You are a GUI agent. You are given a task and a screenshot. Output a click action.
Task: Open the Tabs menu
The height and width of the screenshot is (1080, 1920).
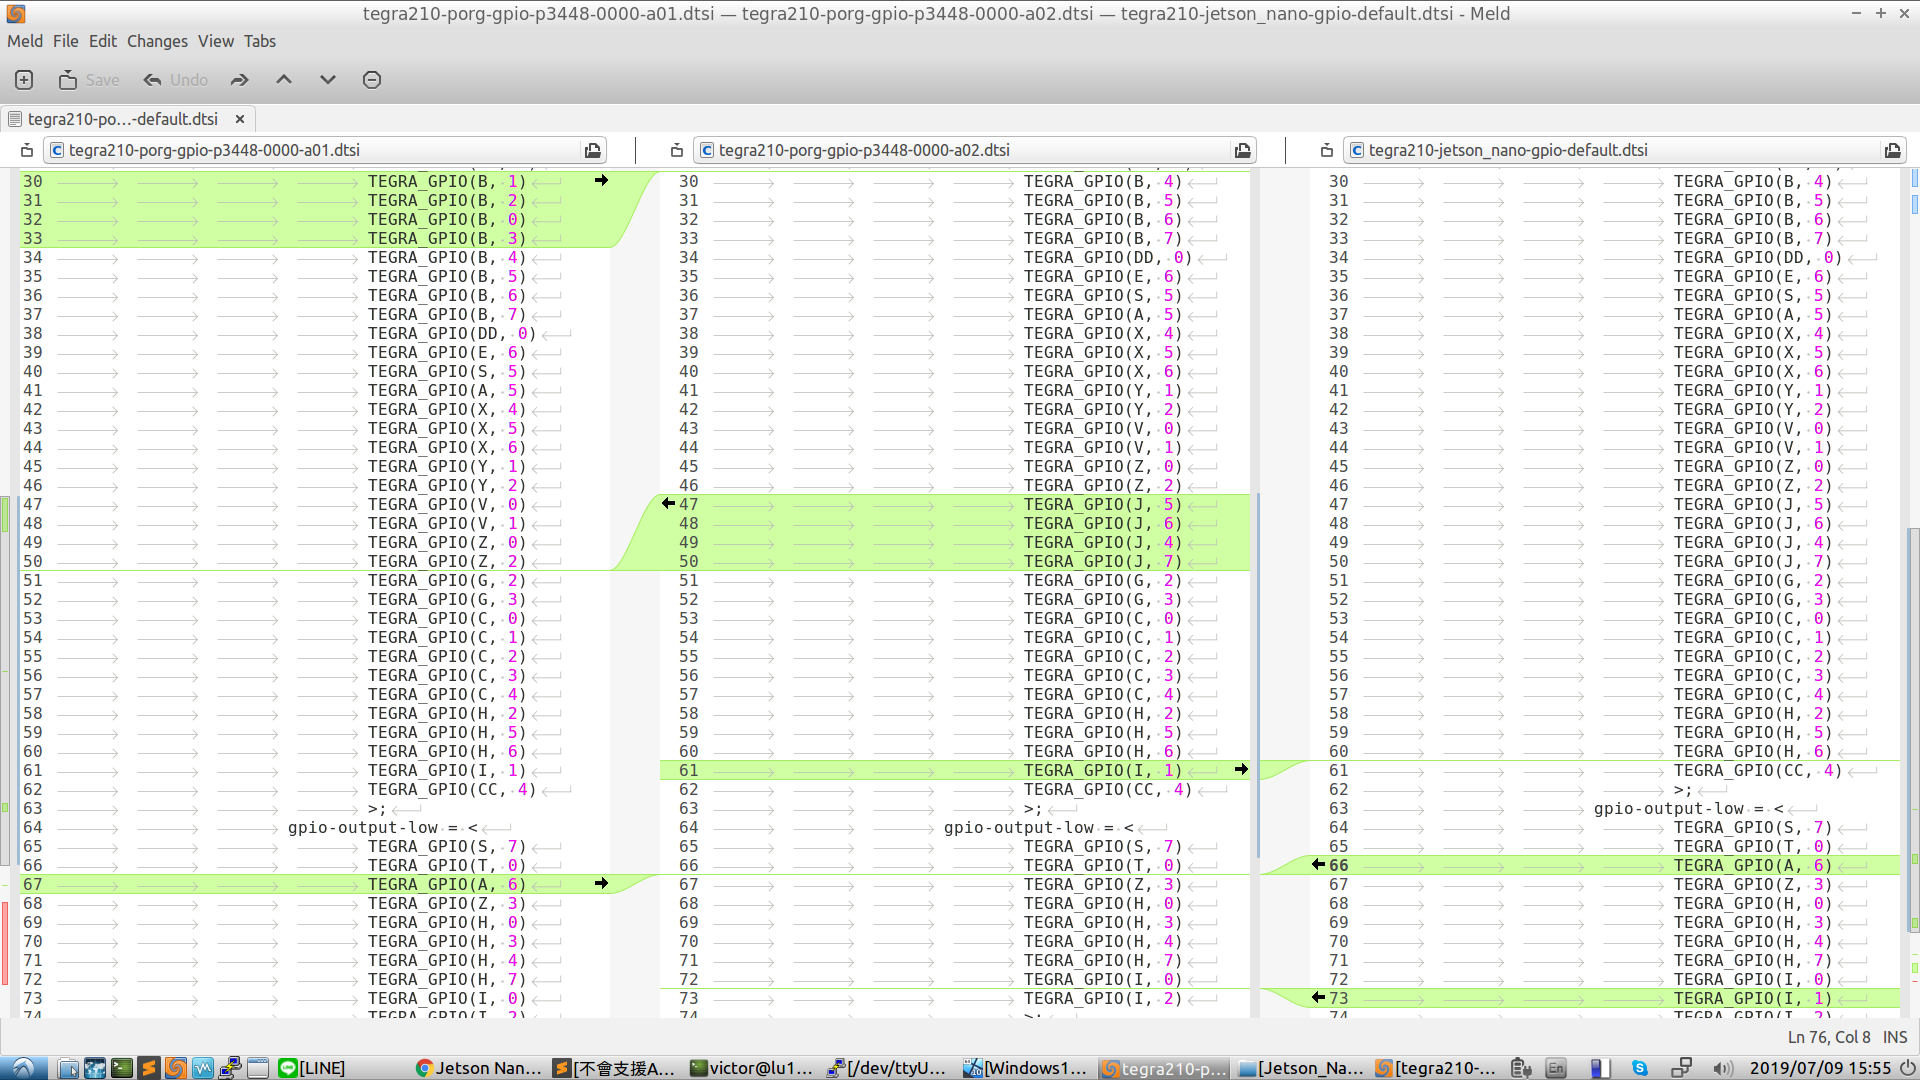[x=259, y=41]
